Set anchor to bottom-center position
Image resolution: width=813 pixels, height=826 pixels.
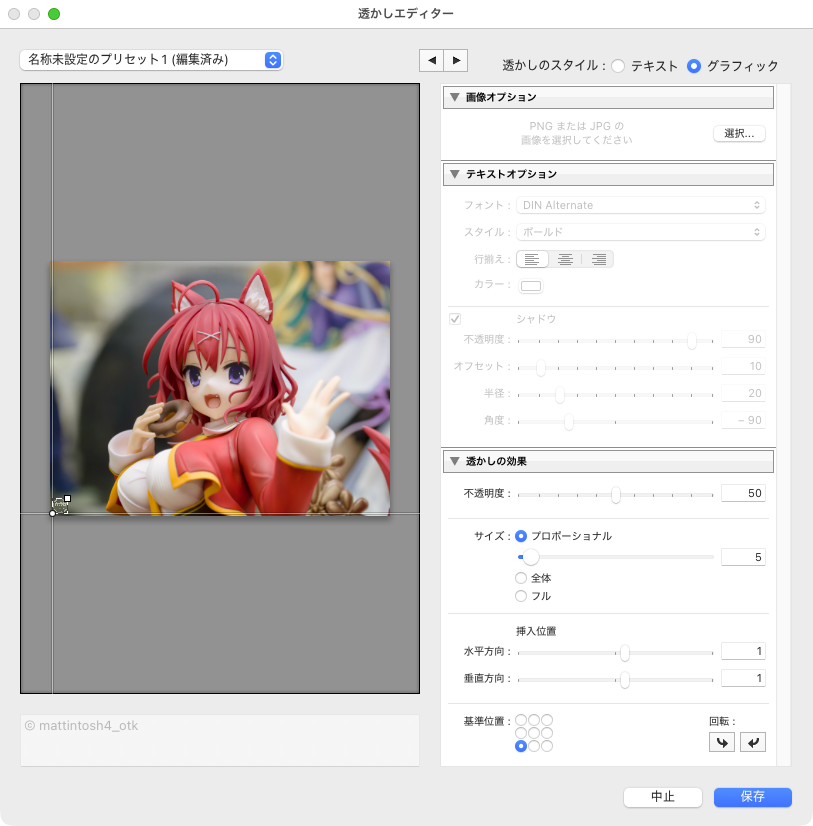pyautogui.click(x=534, y=746)
